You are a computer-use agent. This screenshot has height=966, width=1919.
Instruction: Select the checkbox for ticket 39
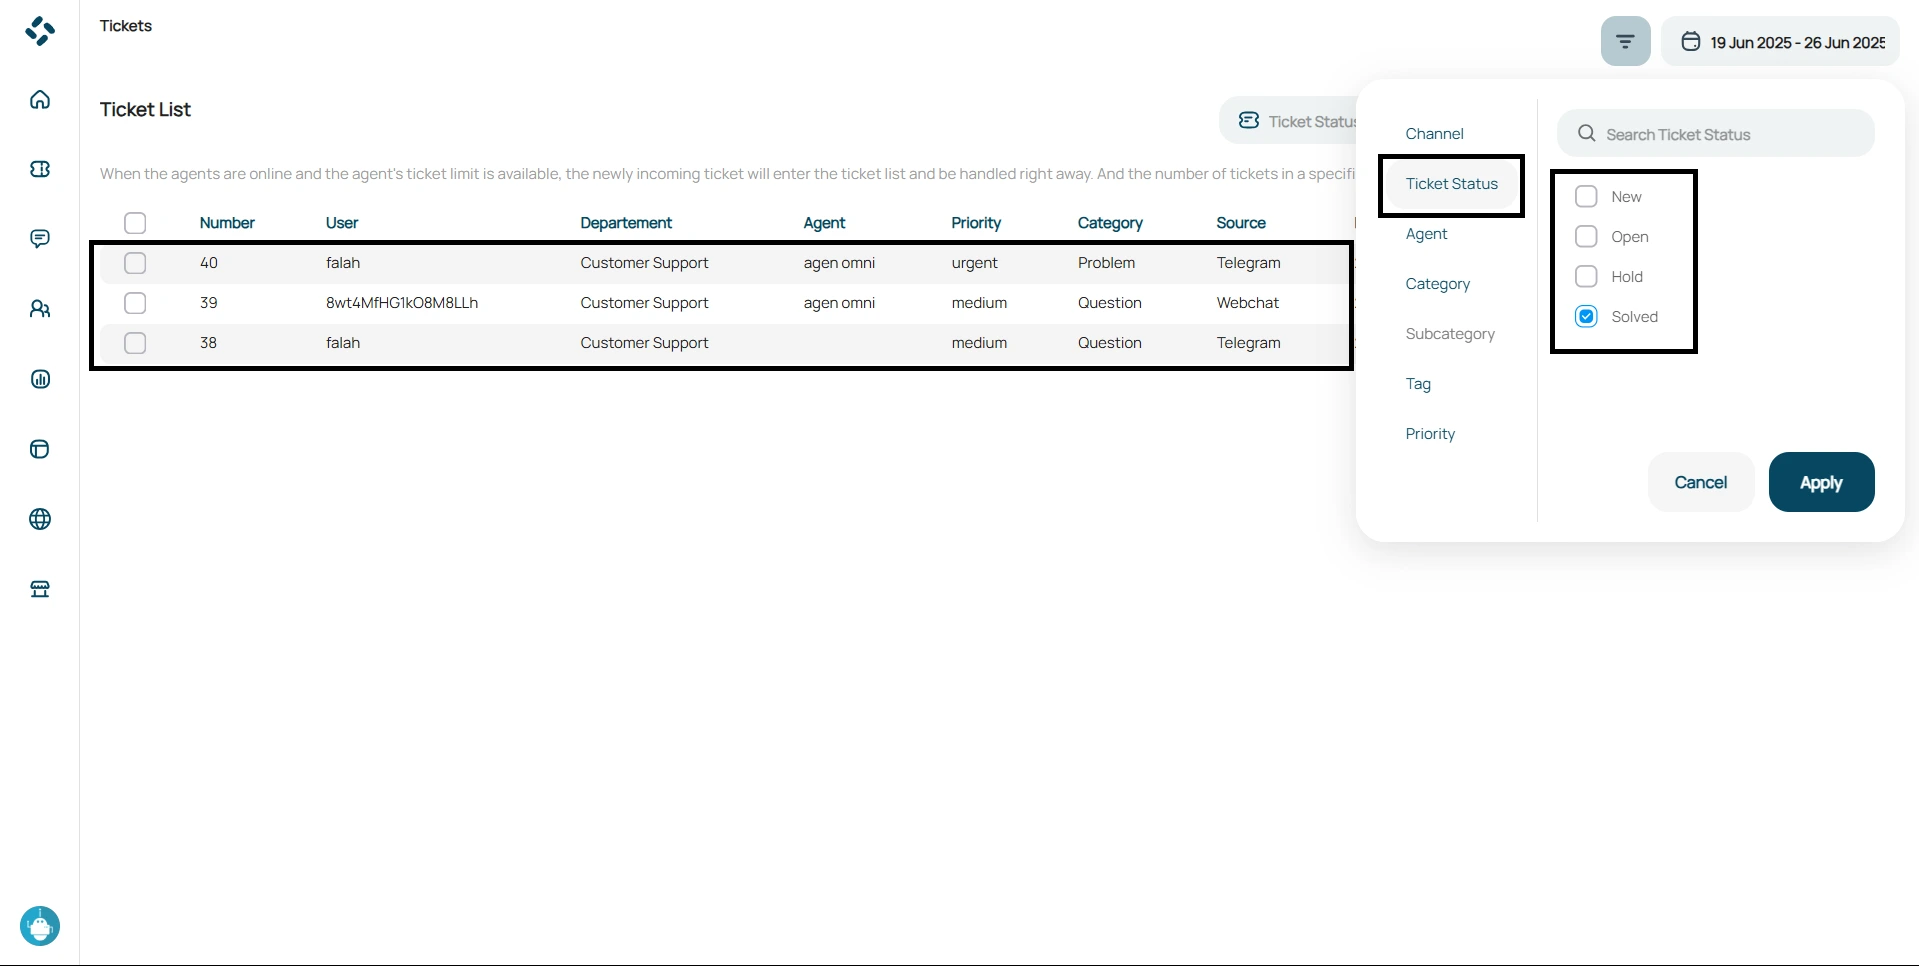[x=135, y=303]
